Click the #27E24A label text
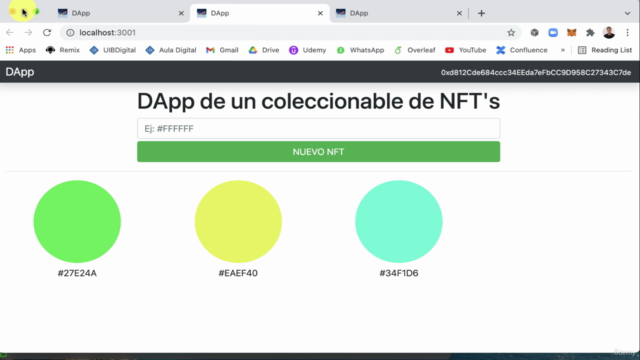Viewport: 640px width, 360px height. (x=77, y=273)
